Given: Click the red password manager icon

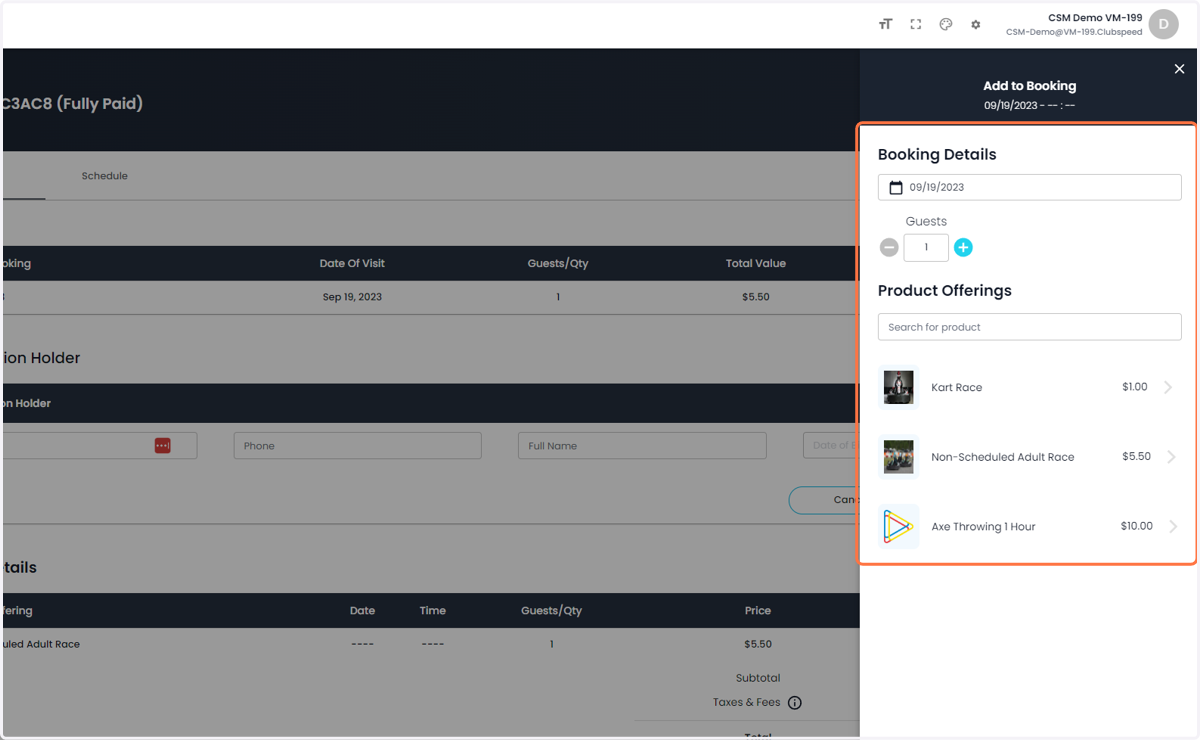Looking at the screenshot, I should 162,445.
